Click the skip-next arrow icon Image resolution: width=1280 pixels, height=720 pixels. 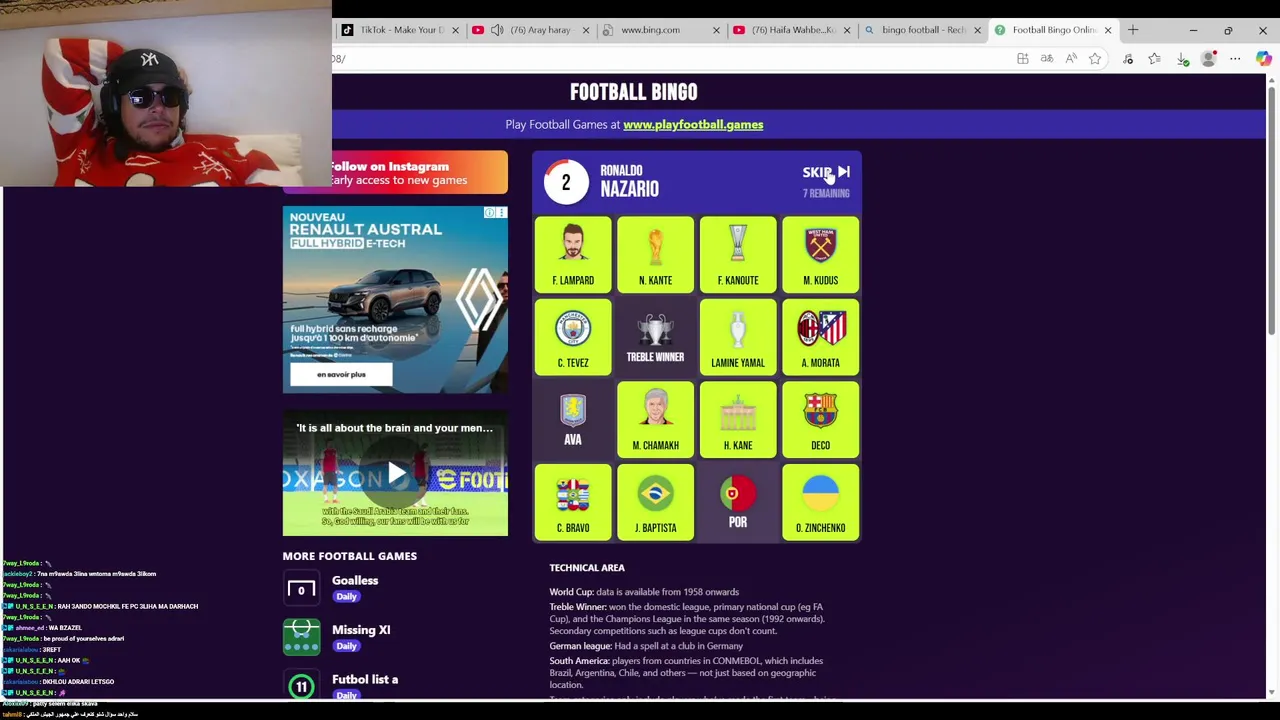tap(843, 172)
